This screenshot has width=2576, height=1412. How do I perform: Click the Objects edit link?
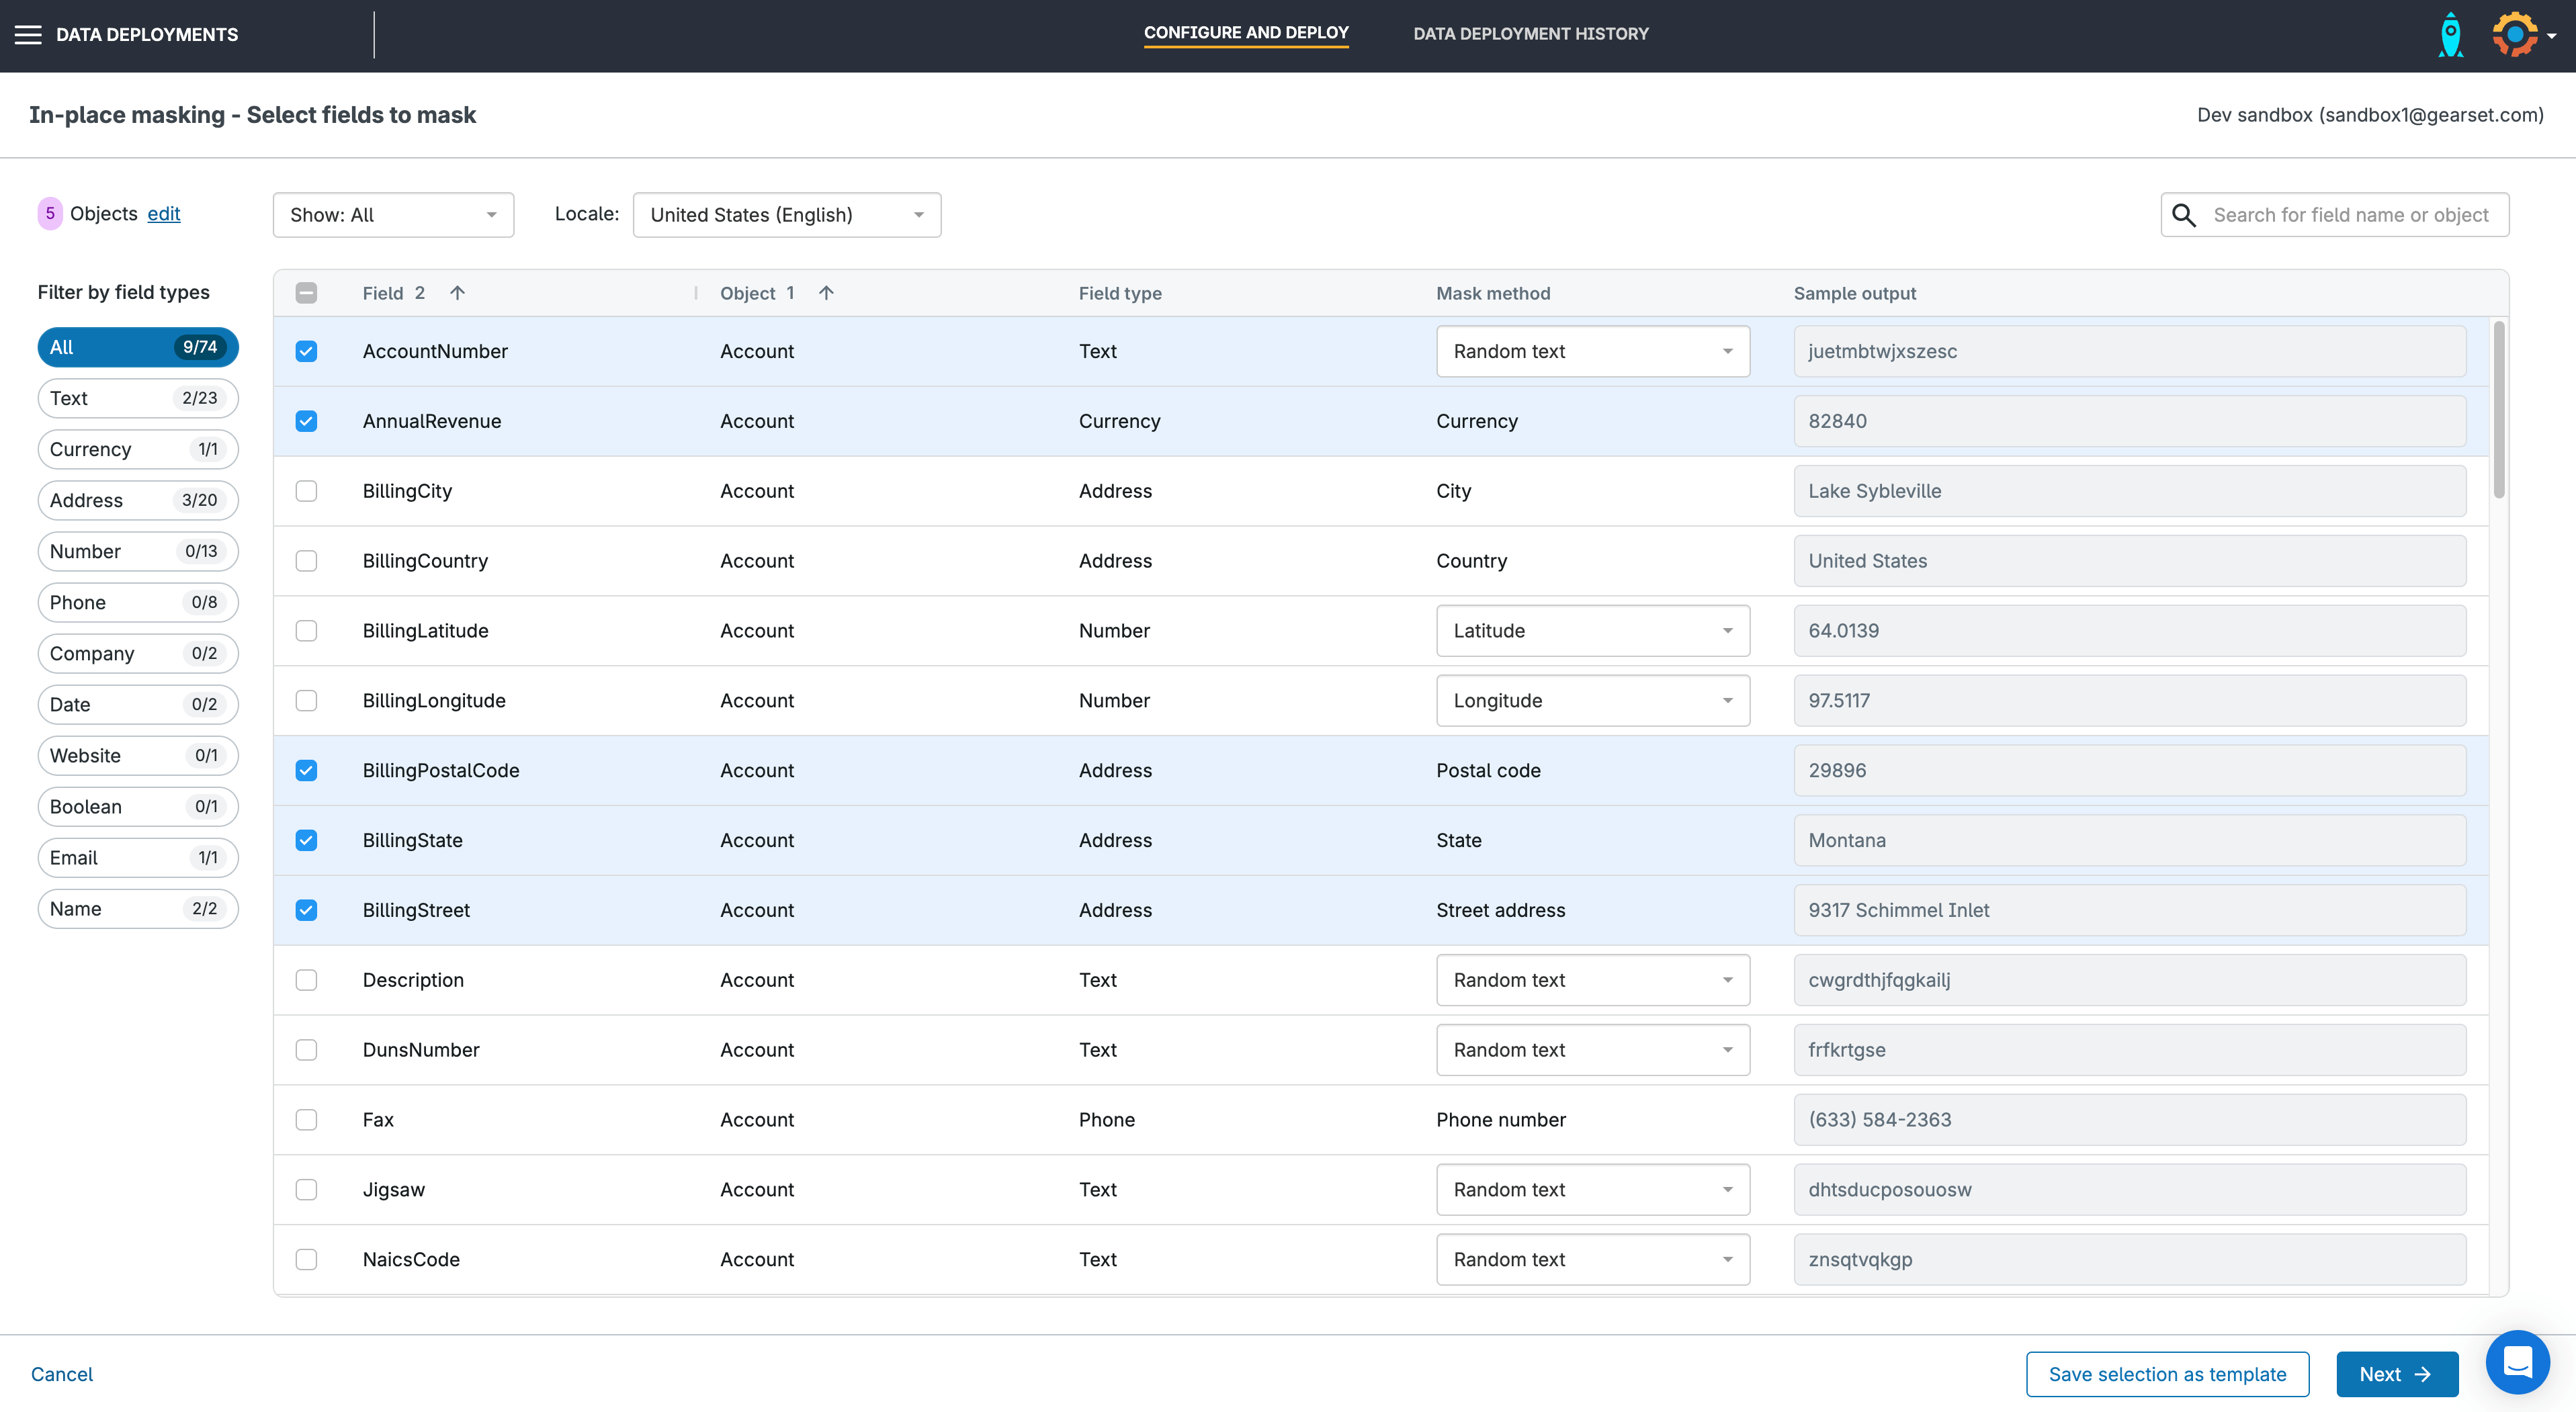coord(164,213)
